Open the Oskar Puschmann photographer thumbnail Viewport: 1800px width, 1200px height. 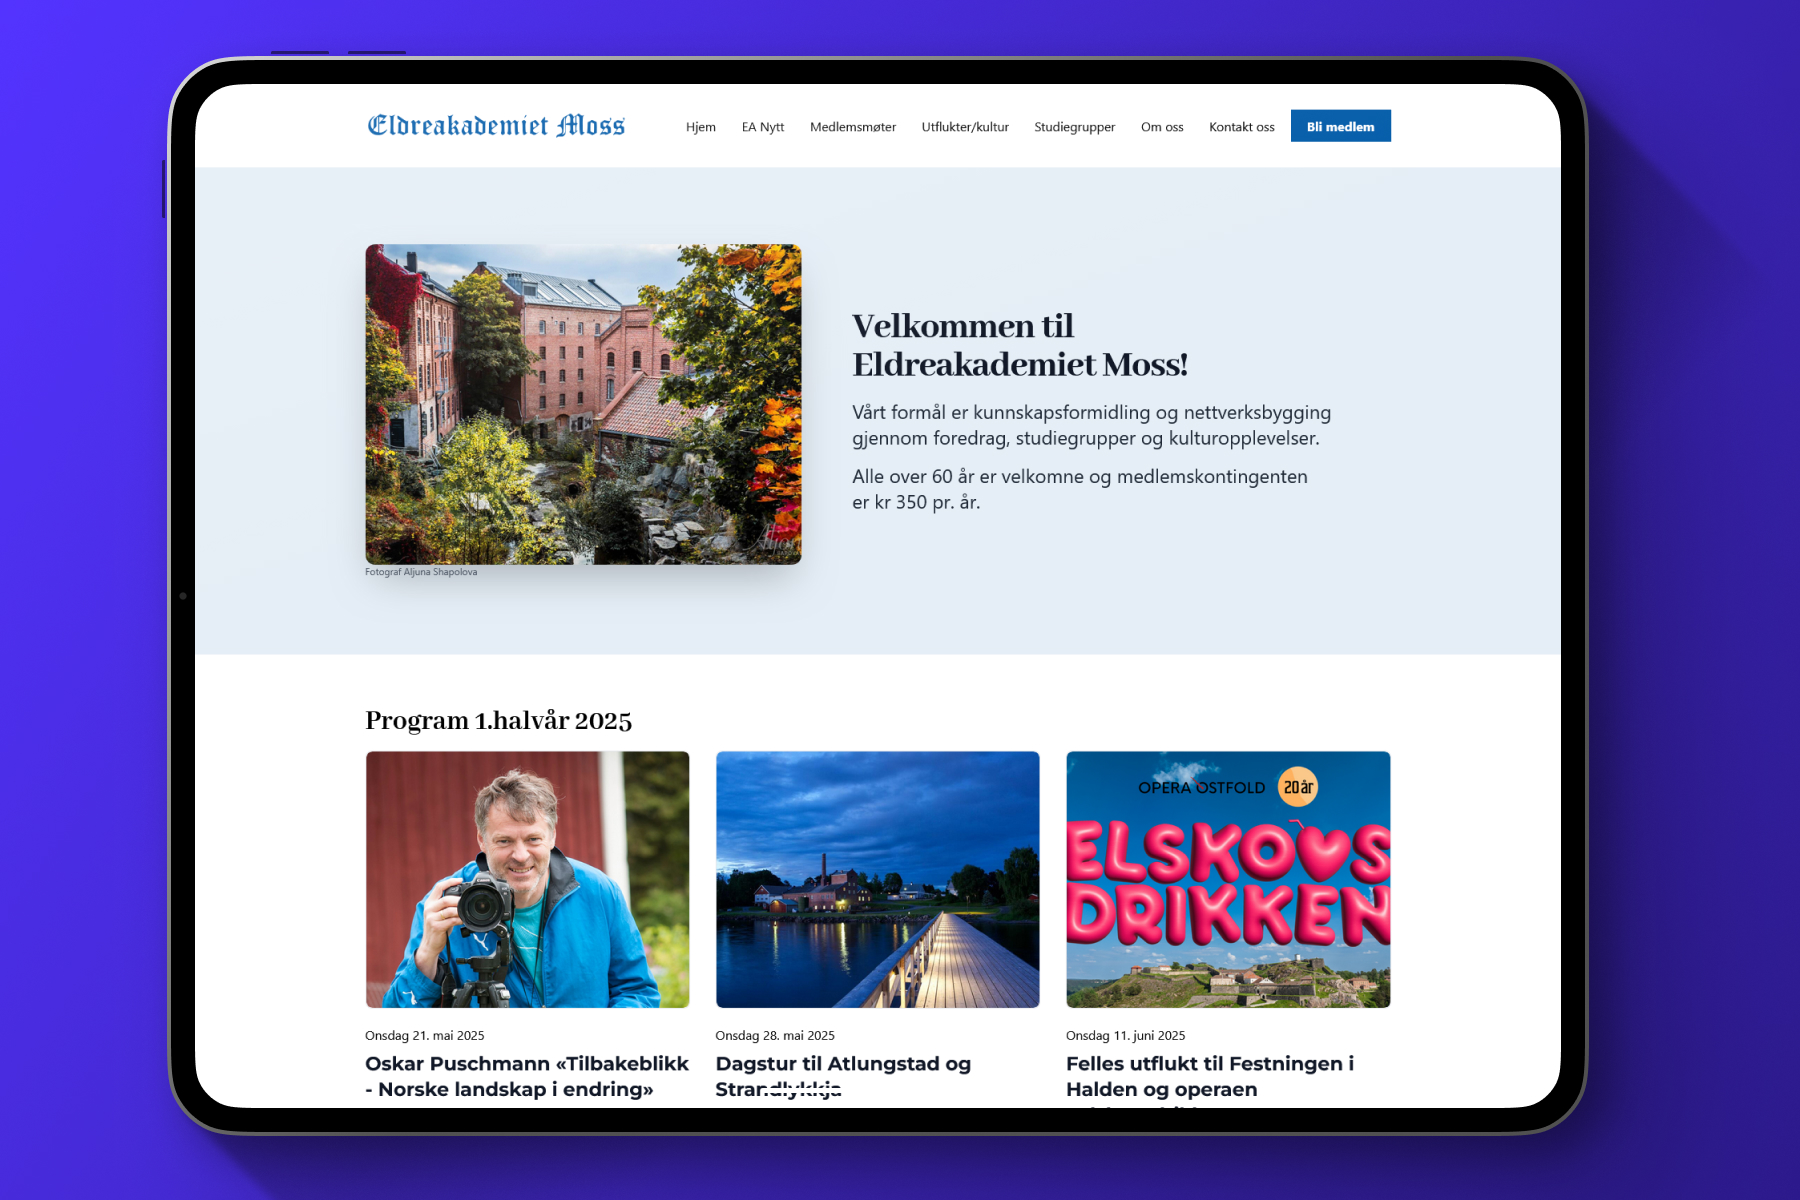tap(528, 879)
